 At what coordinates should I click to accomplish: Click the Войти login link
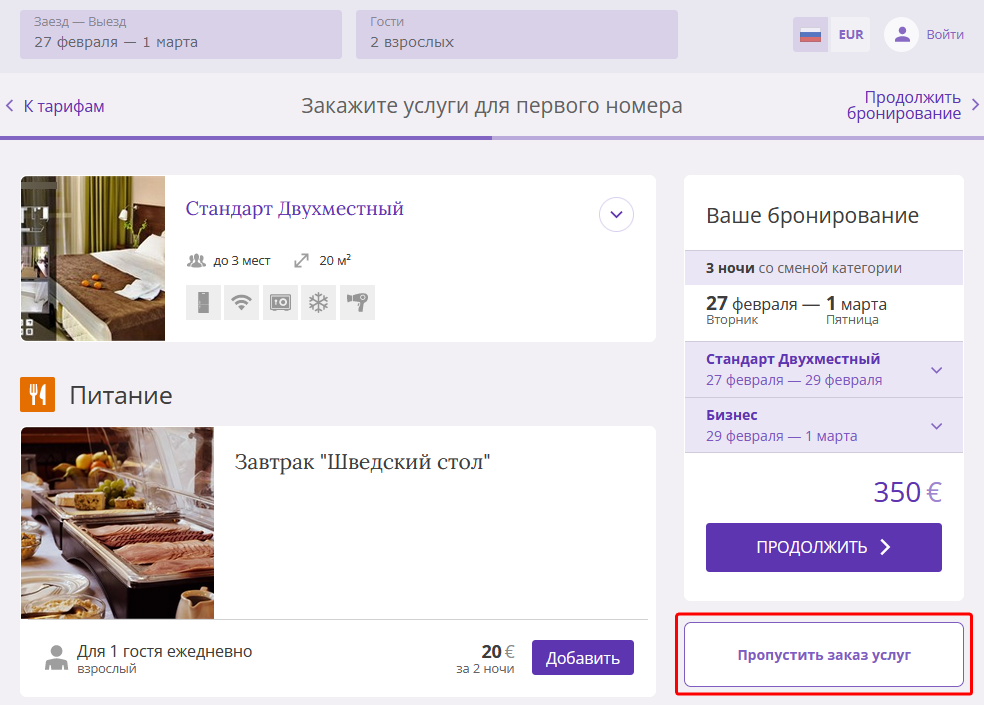point(944,35)
